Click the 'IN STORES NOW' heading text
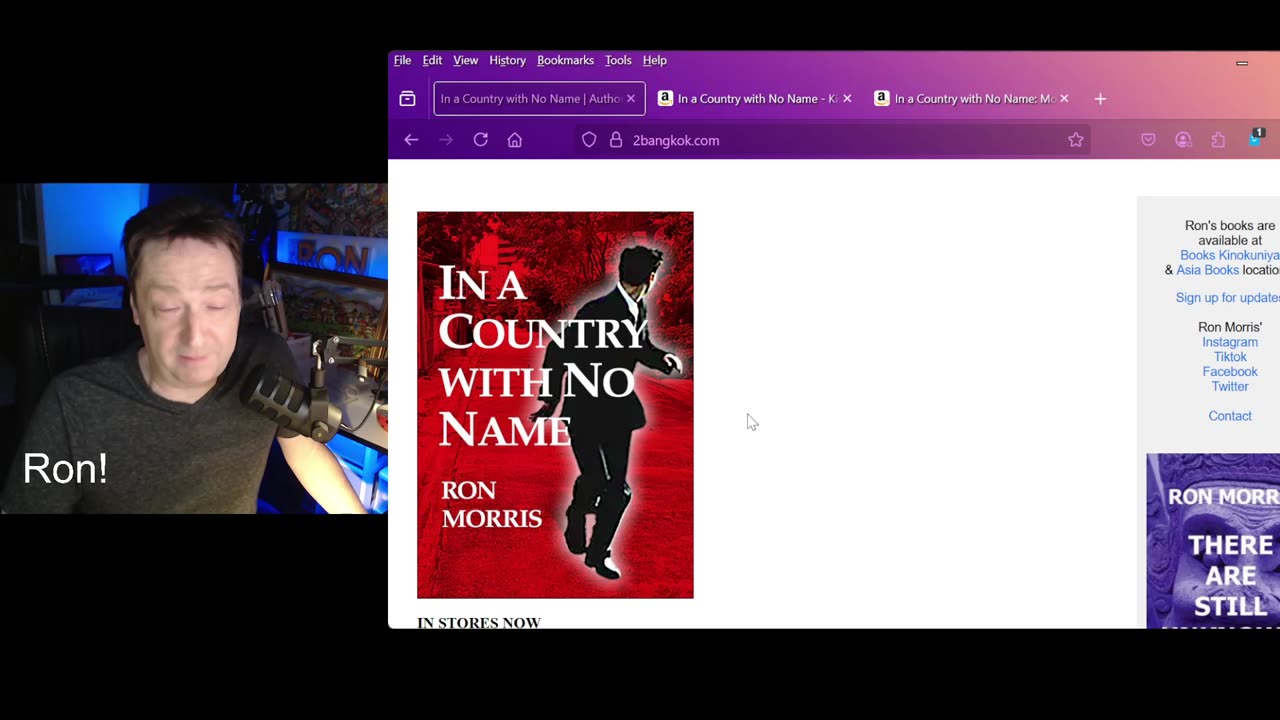 [x=479, y=622]
